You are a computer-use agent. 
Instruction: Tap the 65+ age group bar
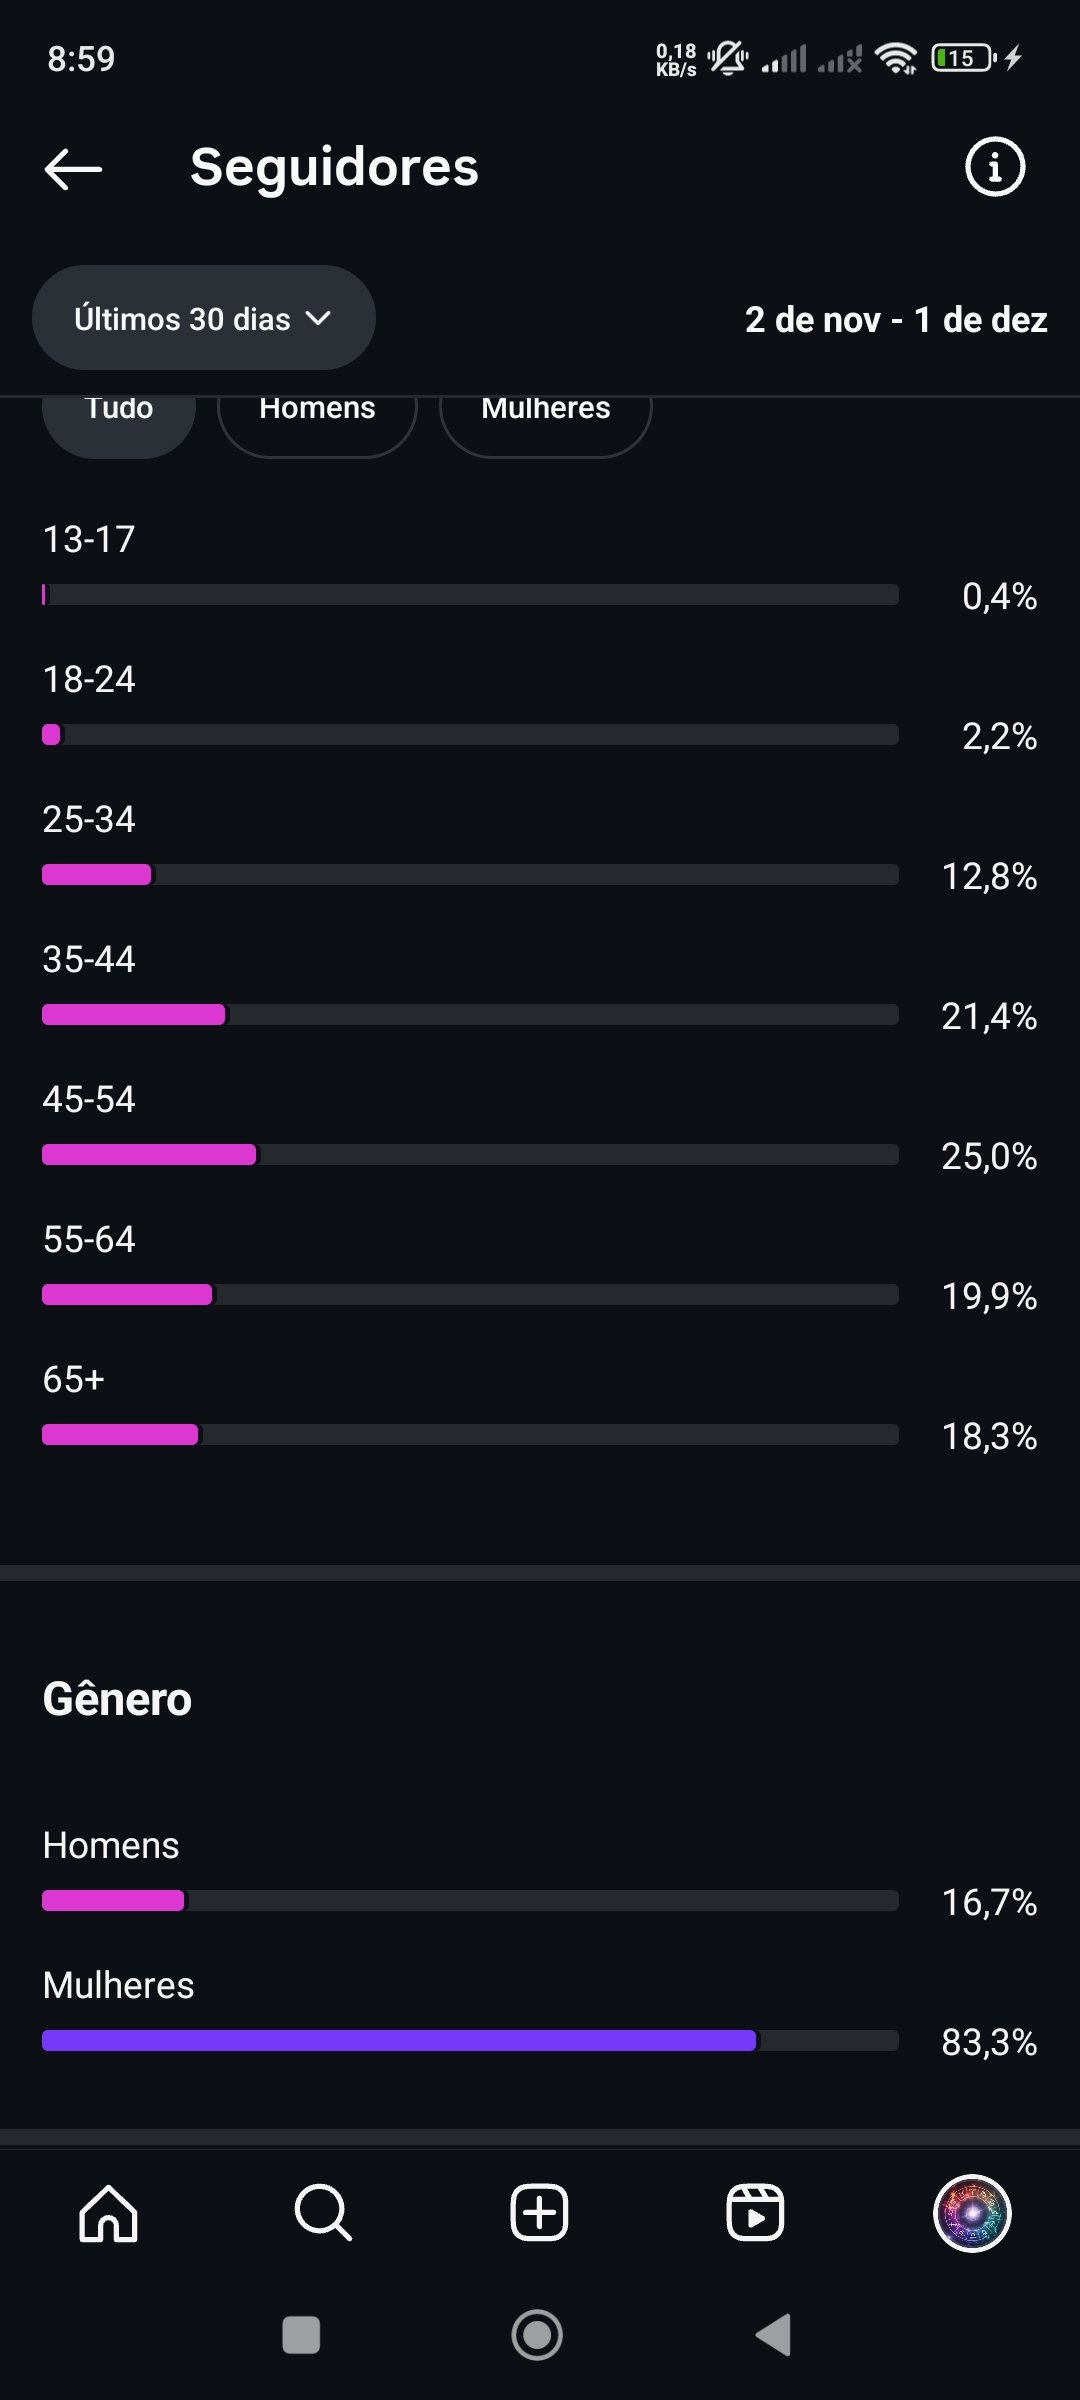pyautogui.click(x=470, y=1435)
